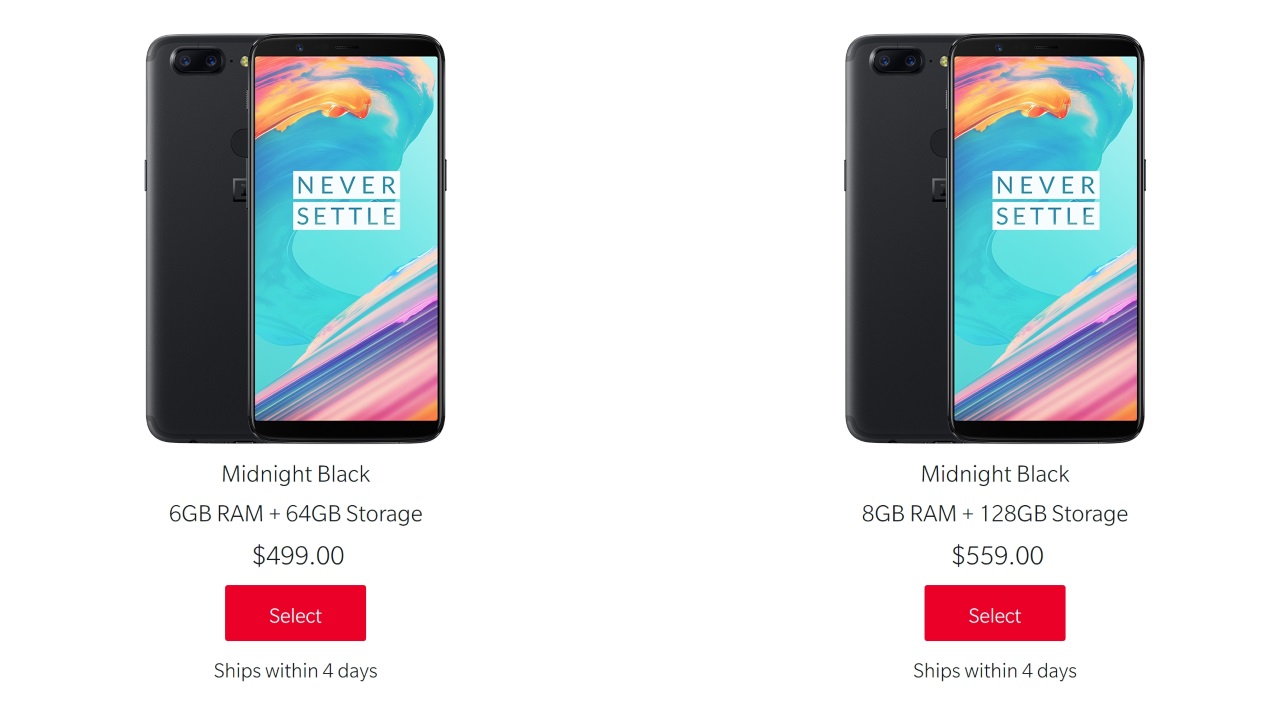Click Select for the 6GB RAM + 64GB model
This screenshot has height=720, width=1280.
(295, 613)
